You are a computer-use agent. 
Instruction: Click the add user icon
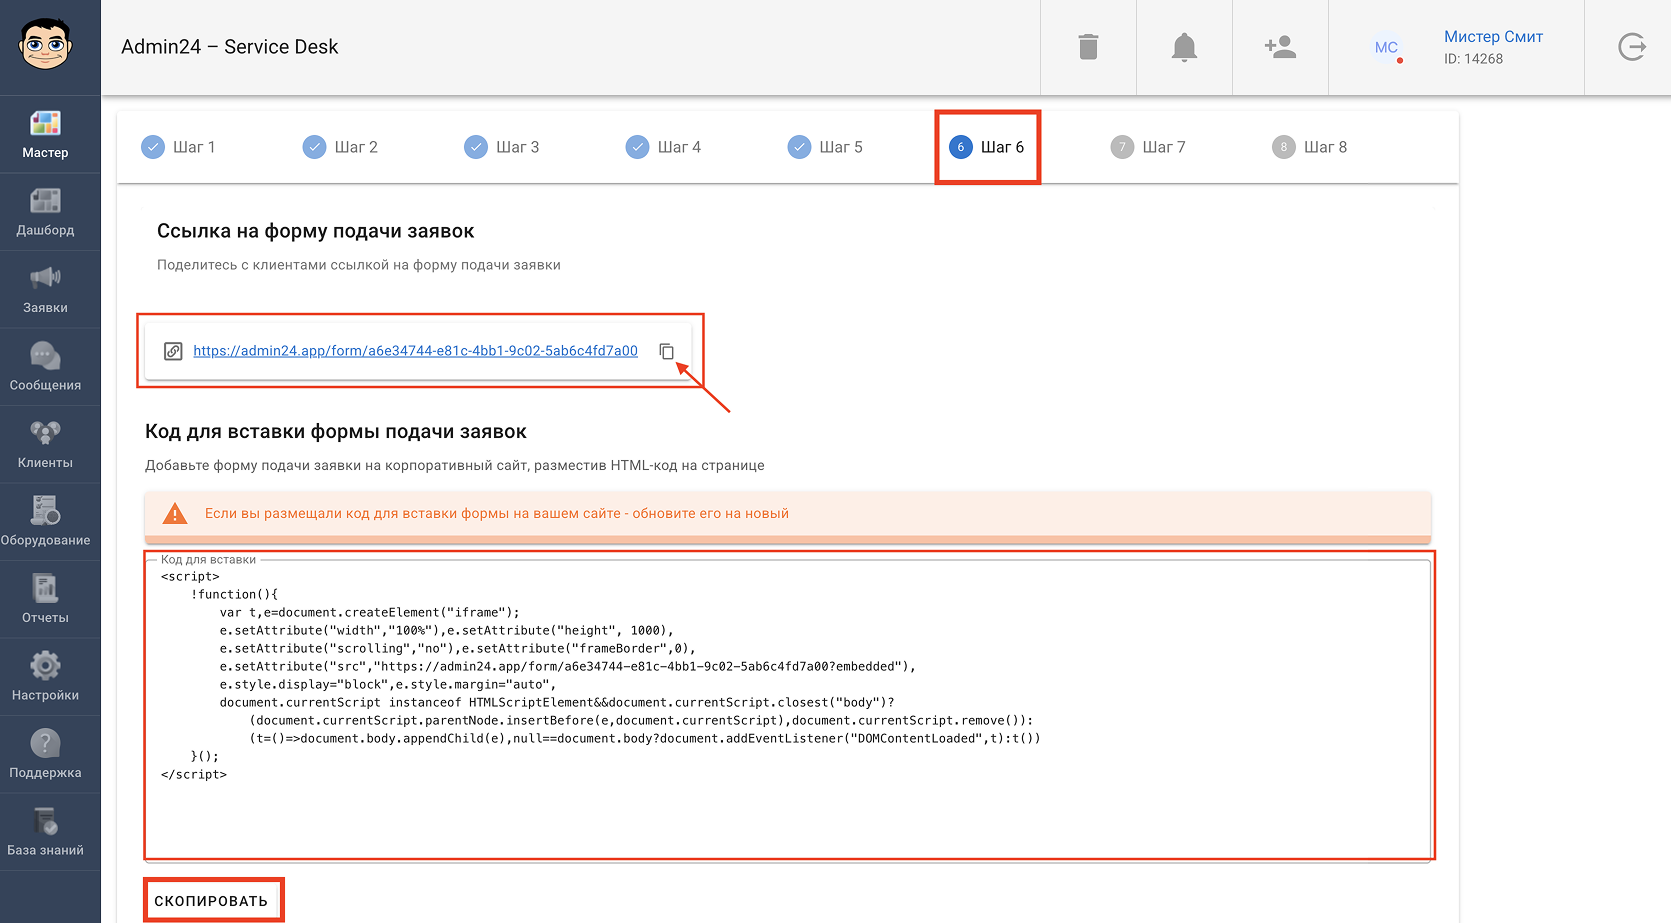click(1280, 47)
